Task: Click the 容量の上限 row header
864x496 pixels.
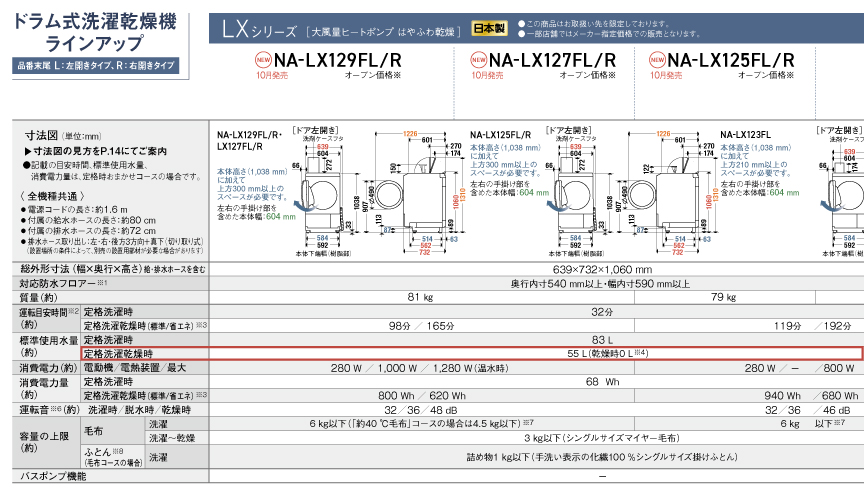Action: (x=46, y=443)
